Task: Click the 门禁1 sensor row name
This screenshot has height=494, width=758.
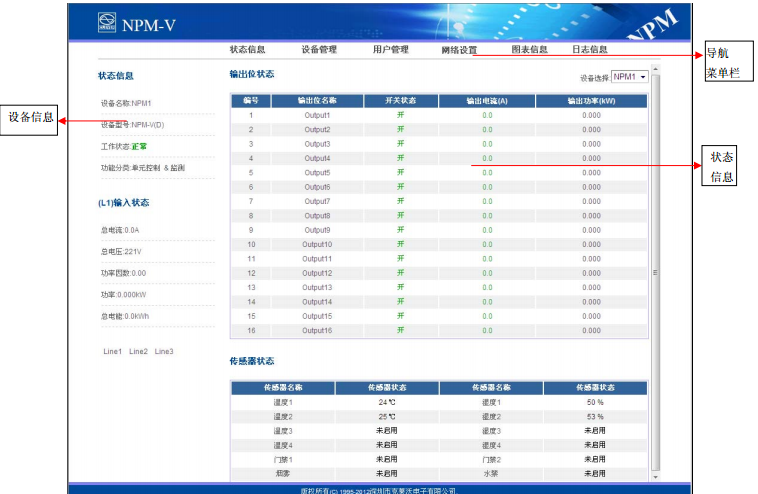Action: tap(283, 460)
